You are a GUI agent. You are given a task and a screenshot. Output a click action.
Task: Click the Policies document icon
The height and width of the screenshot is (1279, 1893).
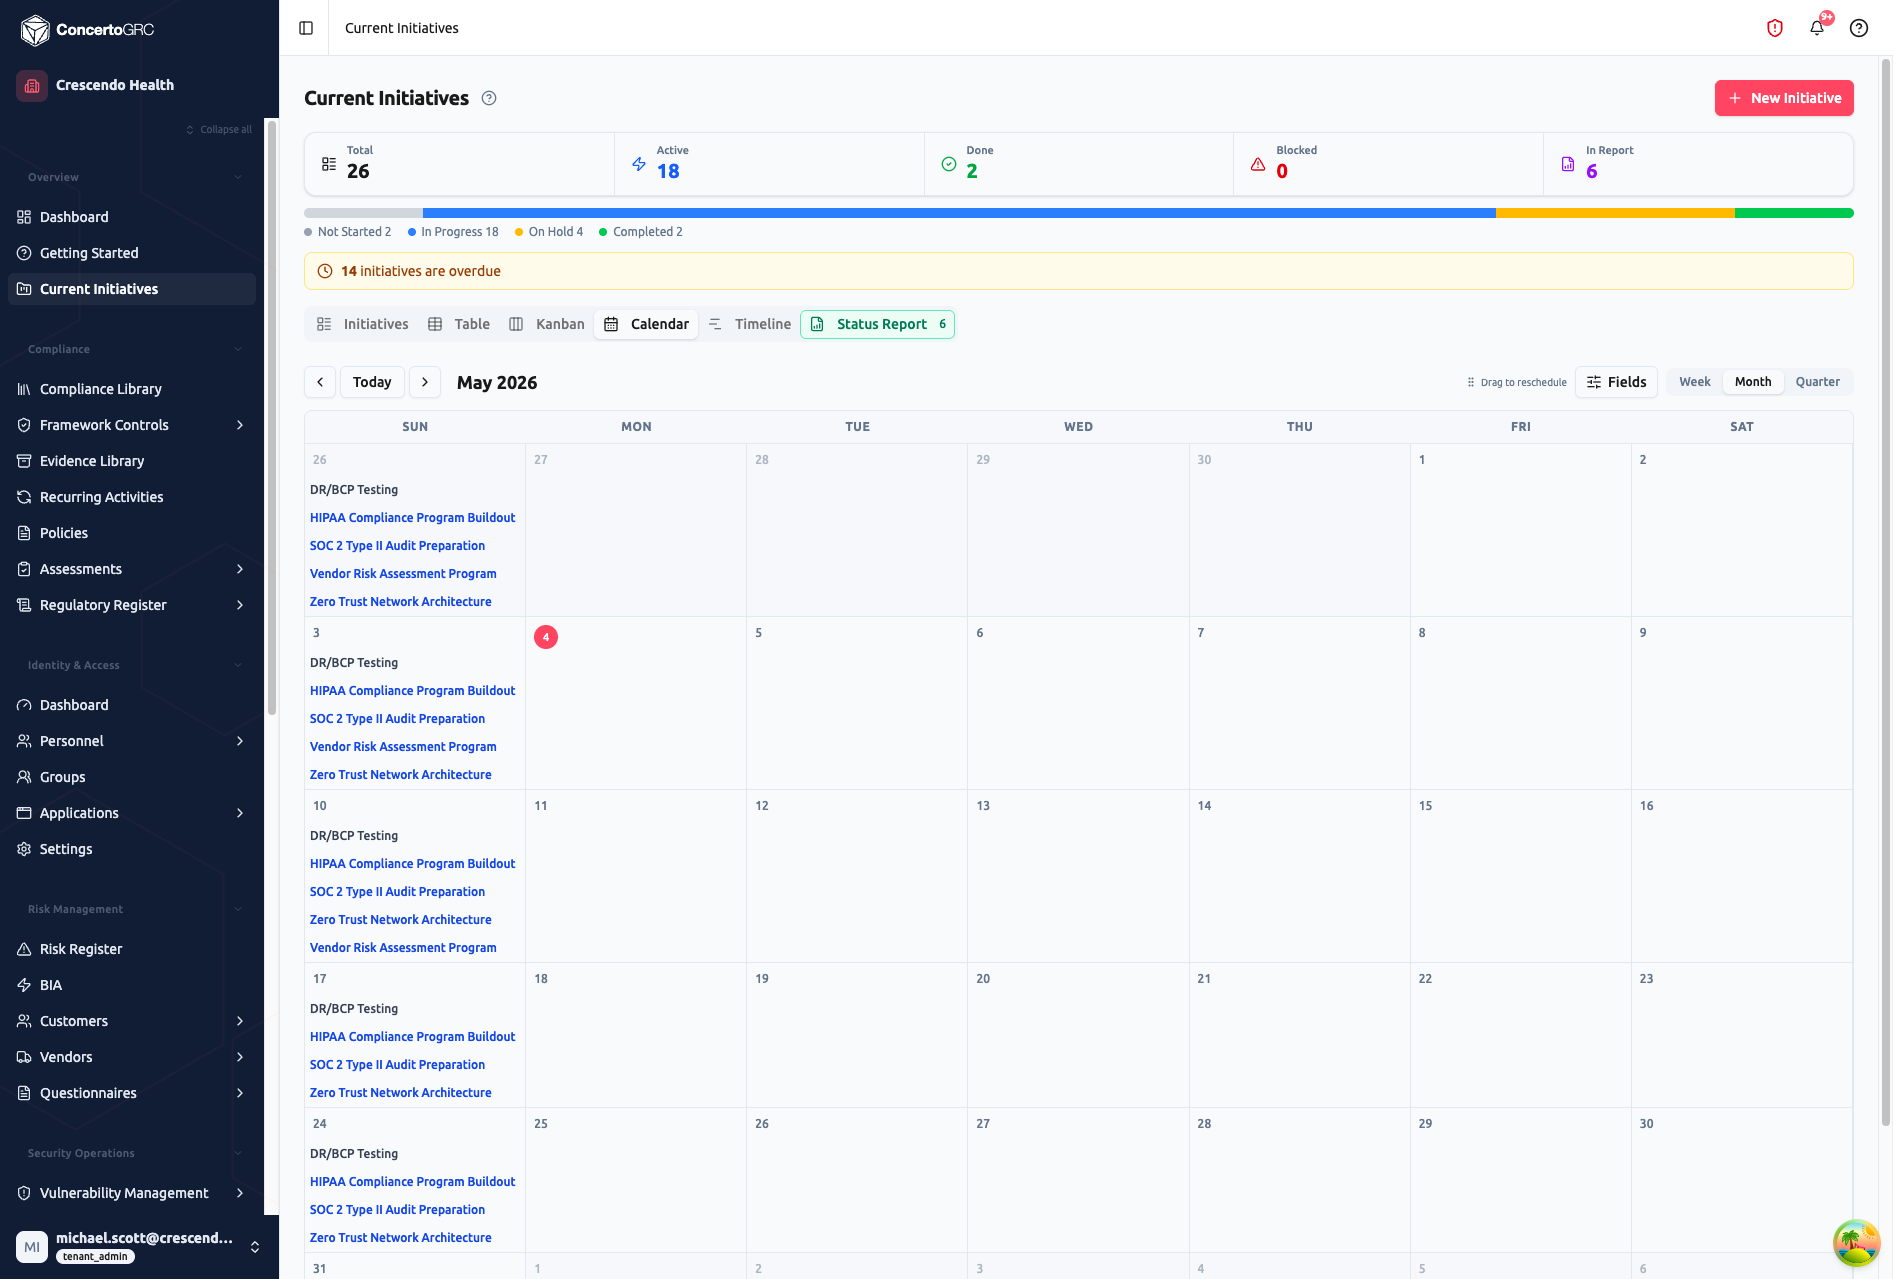(x=24, y=533)
